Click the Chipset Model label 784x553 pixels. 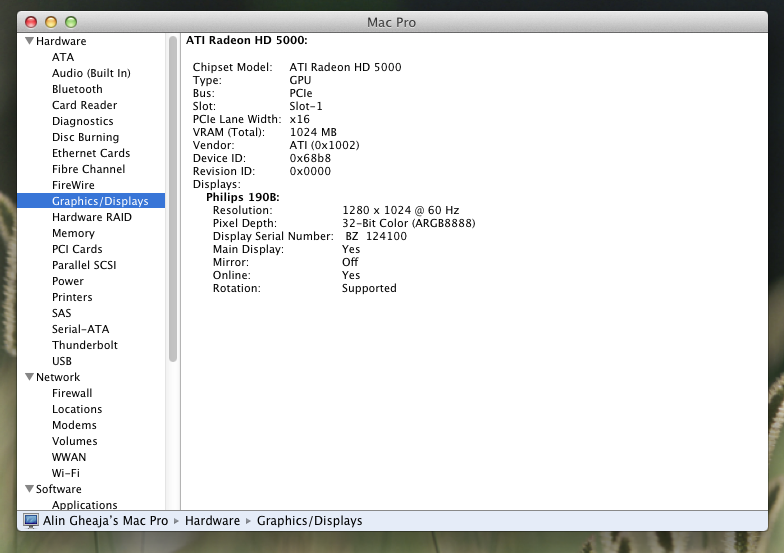pos(232,67)
